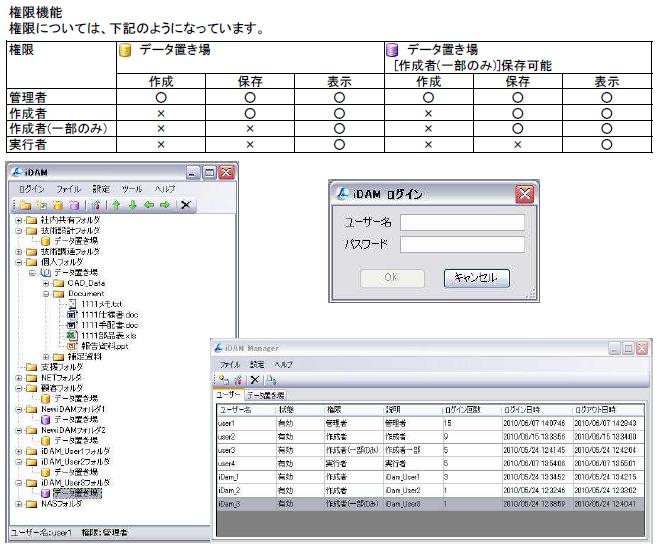The image size is (657, 550).
Task: Expand the NASフォルダ tree node
Action: [19, 504]
